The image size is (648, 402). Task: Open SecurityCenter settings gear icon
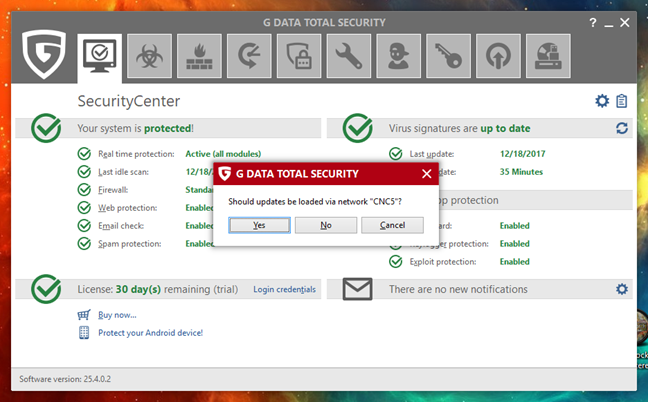pos(602,100)
